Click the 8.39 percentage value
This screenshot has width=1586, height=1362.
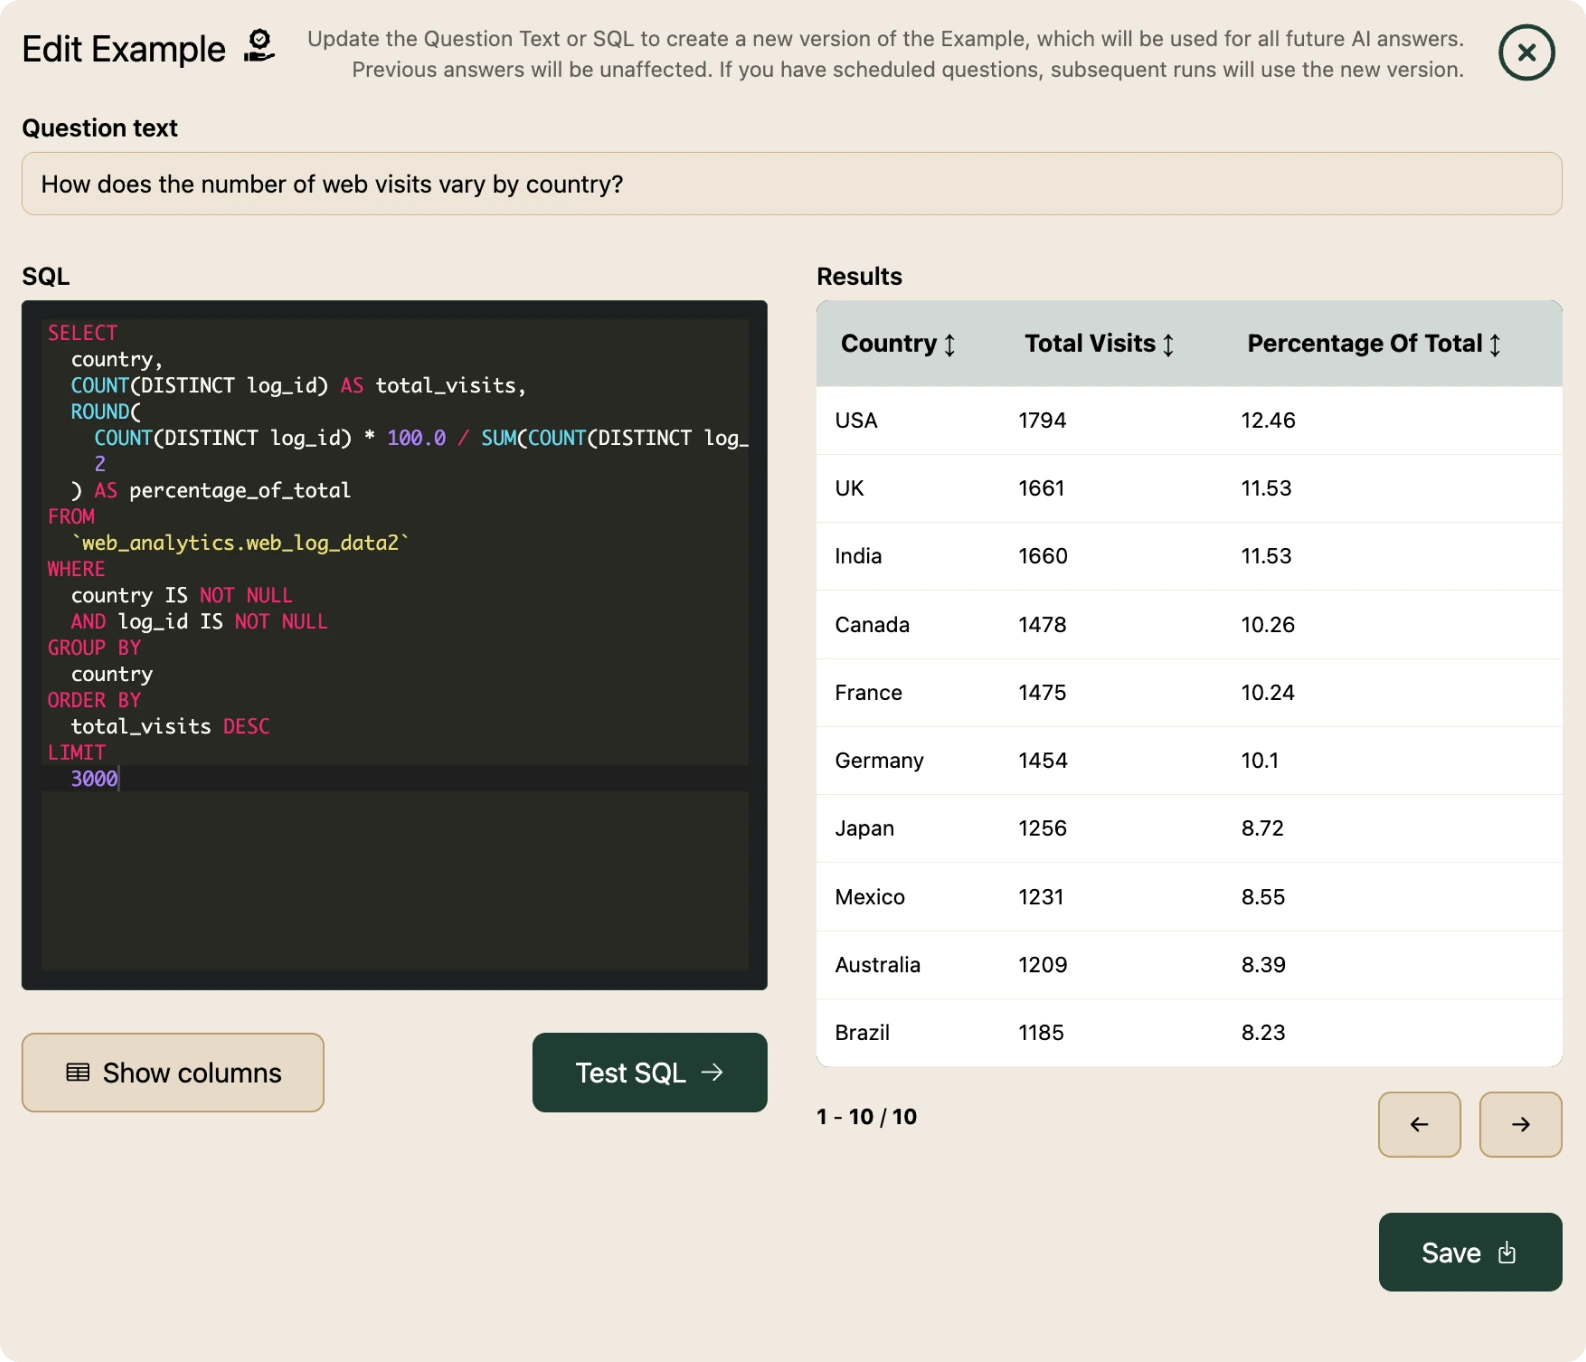[x=1263, y=965]
